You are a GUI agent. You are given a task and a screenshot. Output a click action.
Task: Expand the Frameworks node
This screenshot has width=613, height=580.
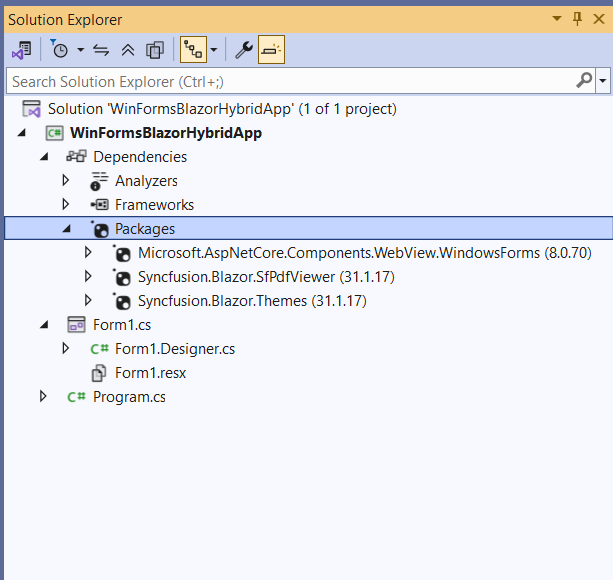coord(66,204)
